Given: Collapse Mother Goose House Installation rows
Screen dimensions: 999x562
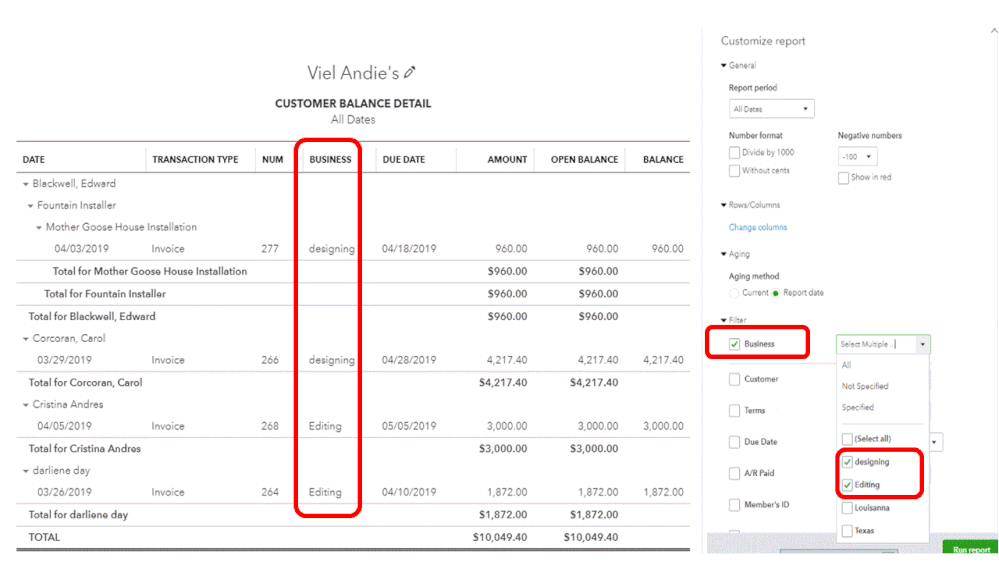Looking at the screenshot, I should (x=39, y=227).
